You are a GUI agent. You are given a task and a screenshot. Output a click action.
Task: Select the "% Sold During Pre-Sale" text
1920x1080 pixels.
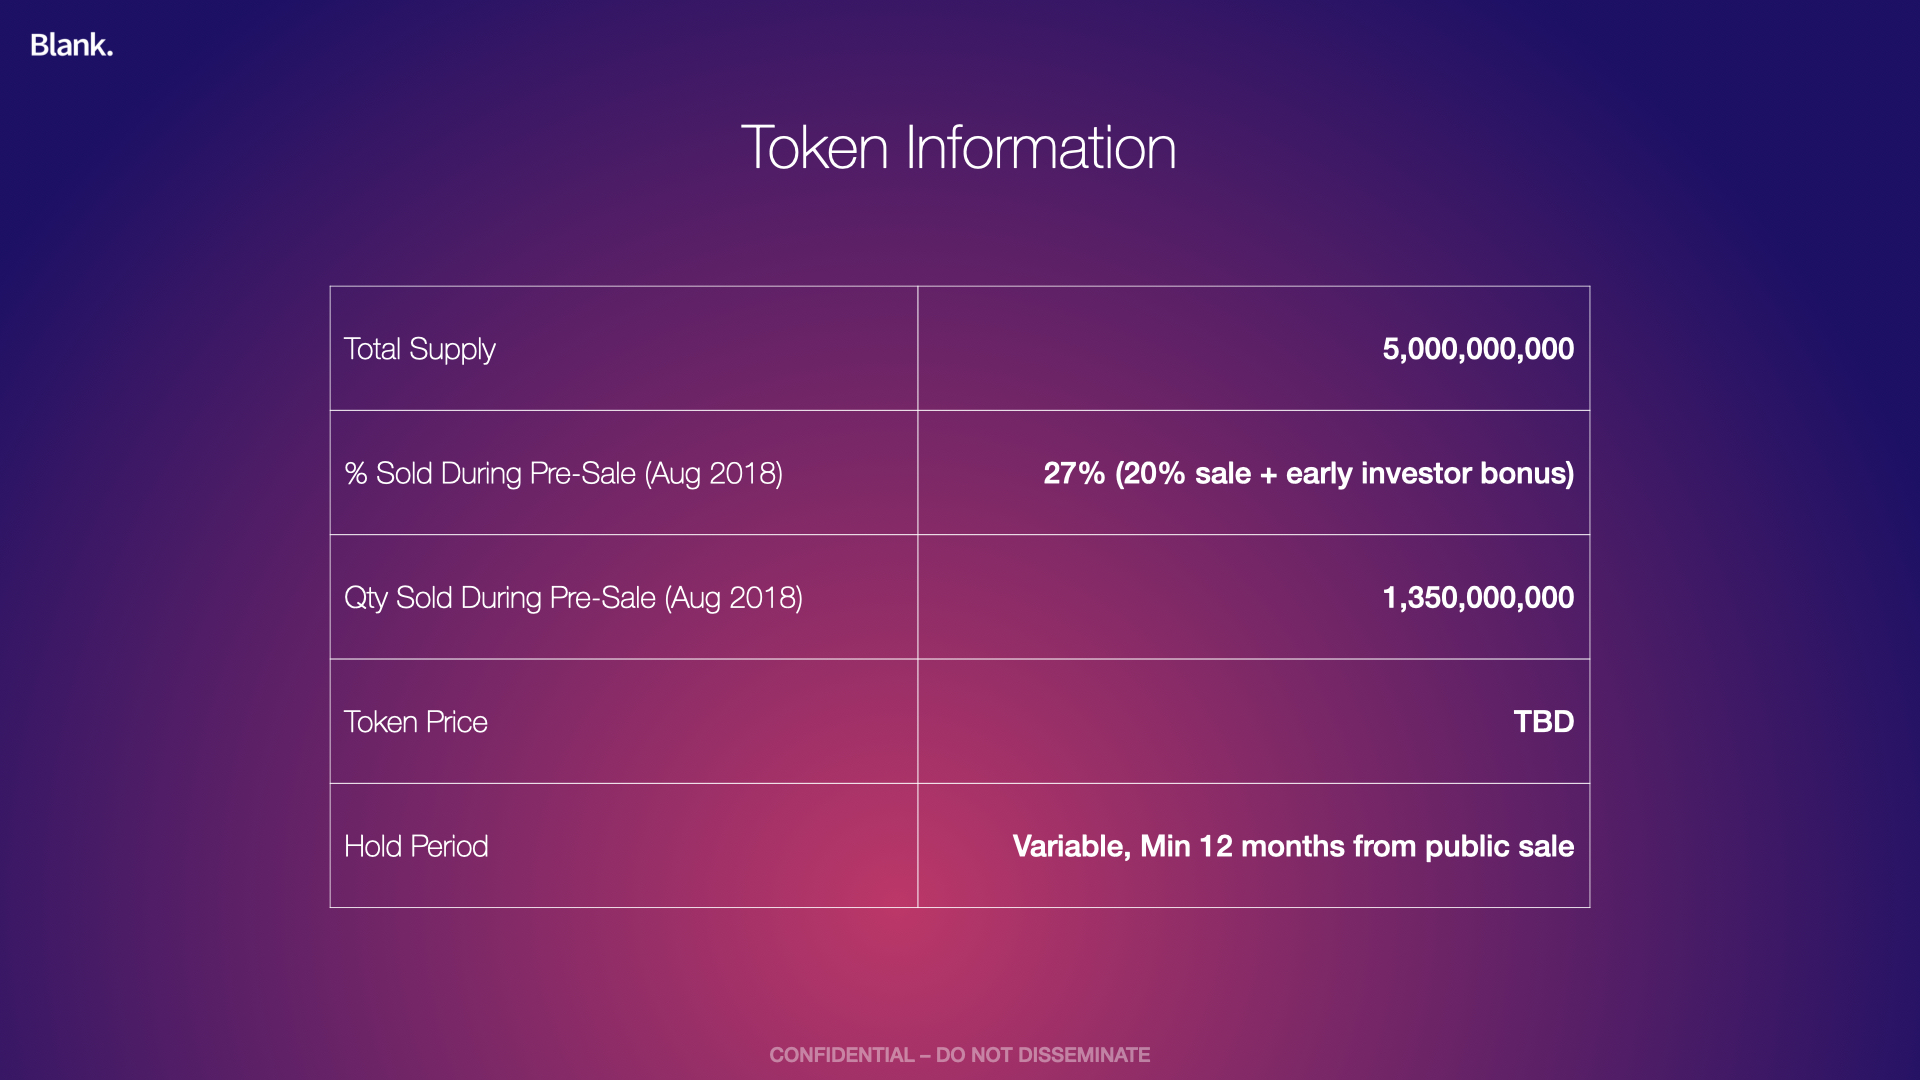click(x=490, y=473)
